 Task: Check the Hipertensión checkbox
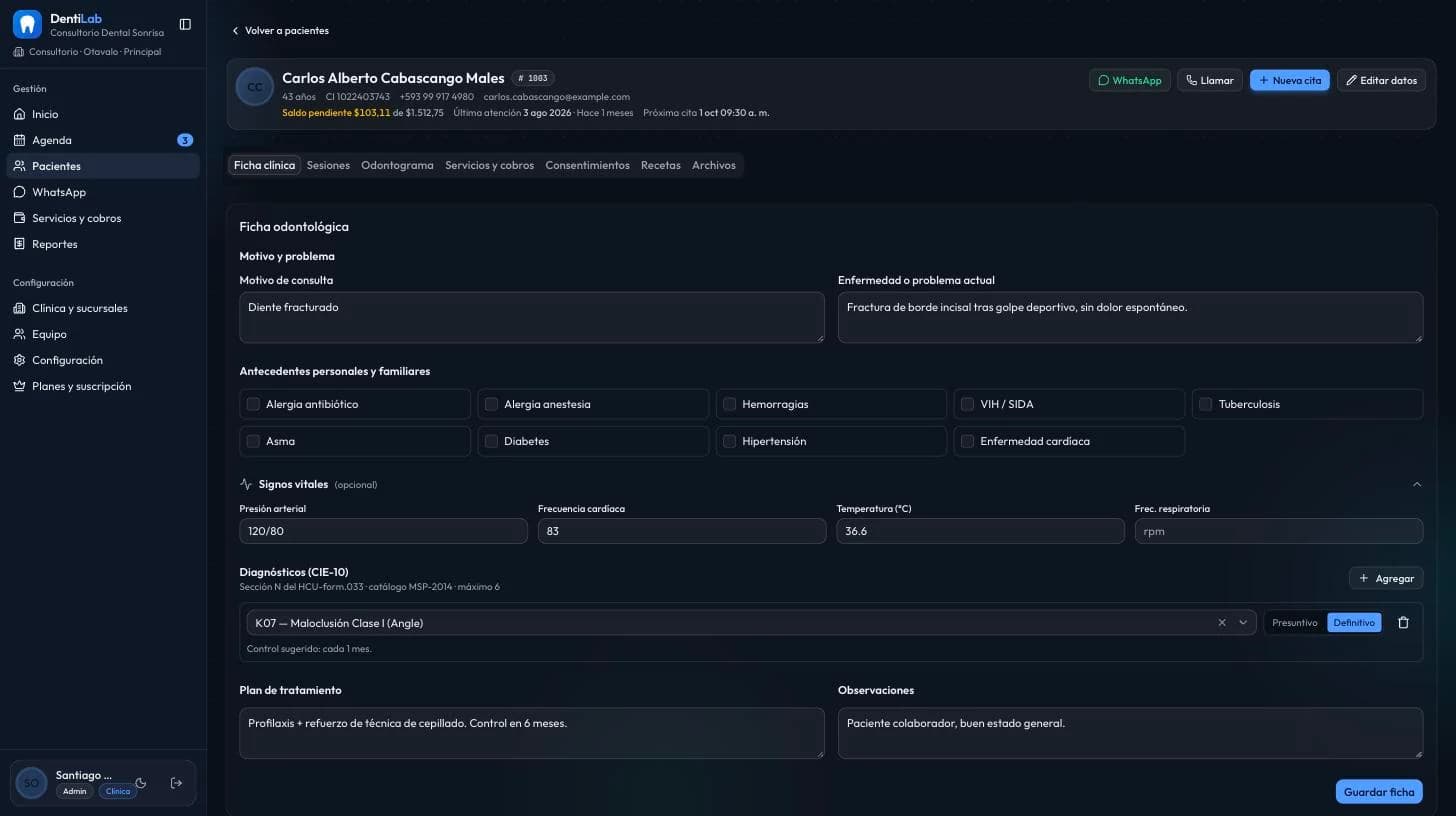point(729,441)
